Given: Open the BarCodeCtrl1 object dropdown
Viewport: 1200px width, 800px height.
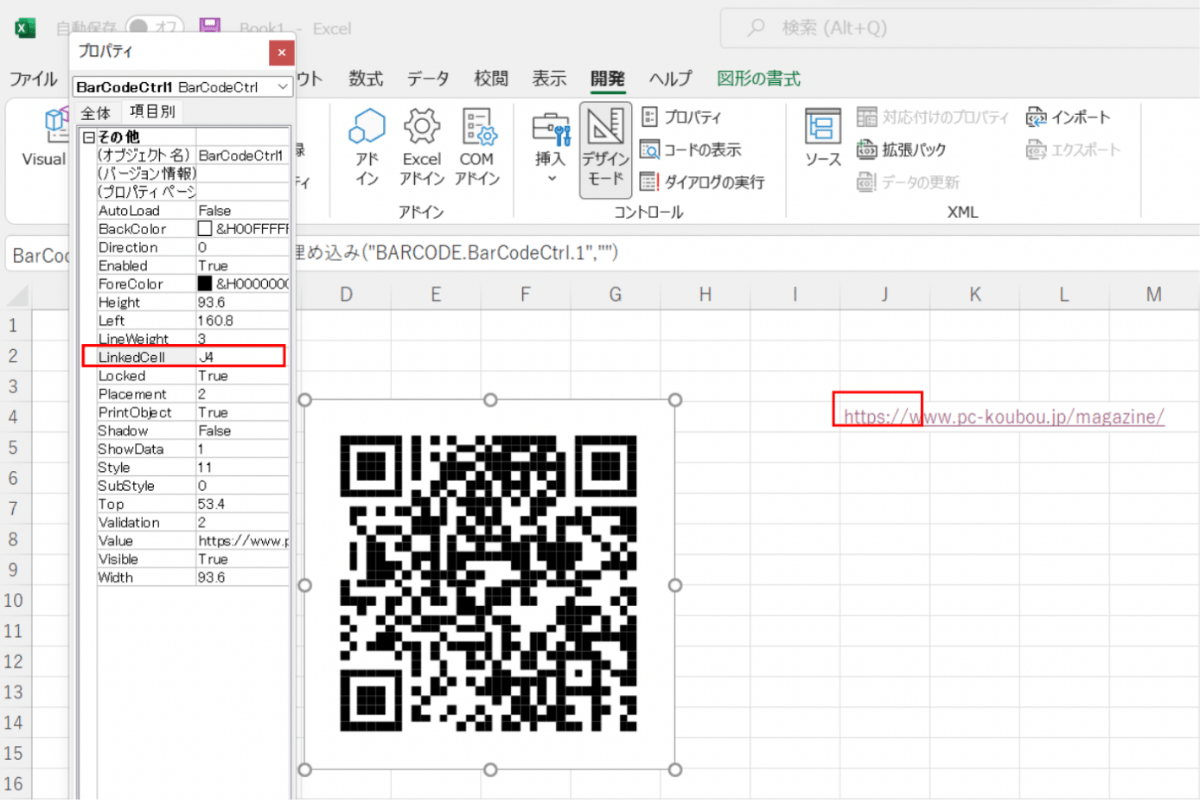Looking at the screenshot, I should pos(283,87).
